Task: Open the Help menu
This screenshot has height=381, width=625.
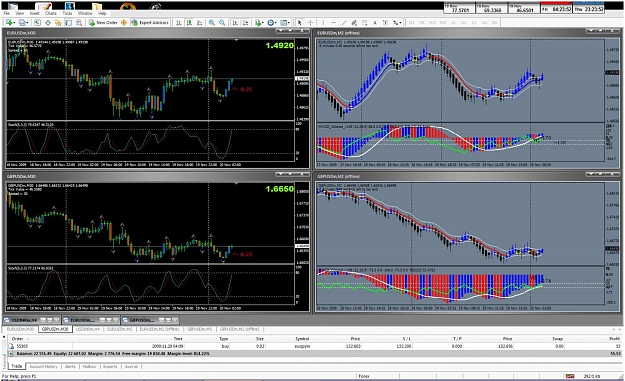Action: pos(102,13)
